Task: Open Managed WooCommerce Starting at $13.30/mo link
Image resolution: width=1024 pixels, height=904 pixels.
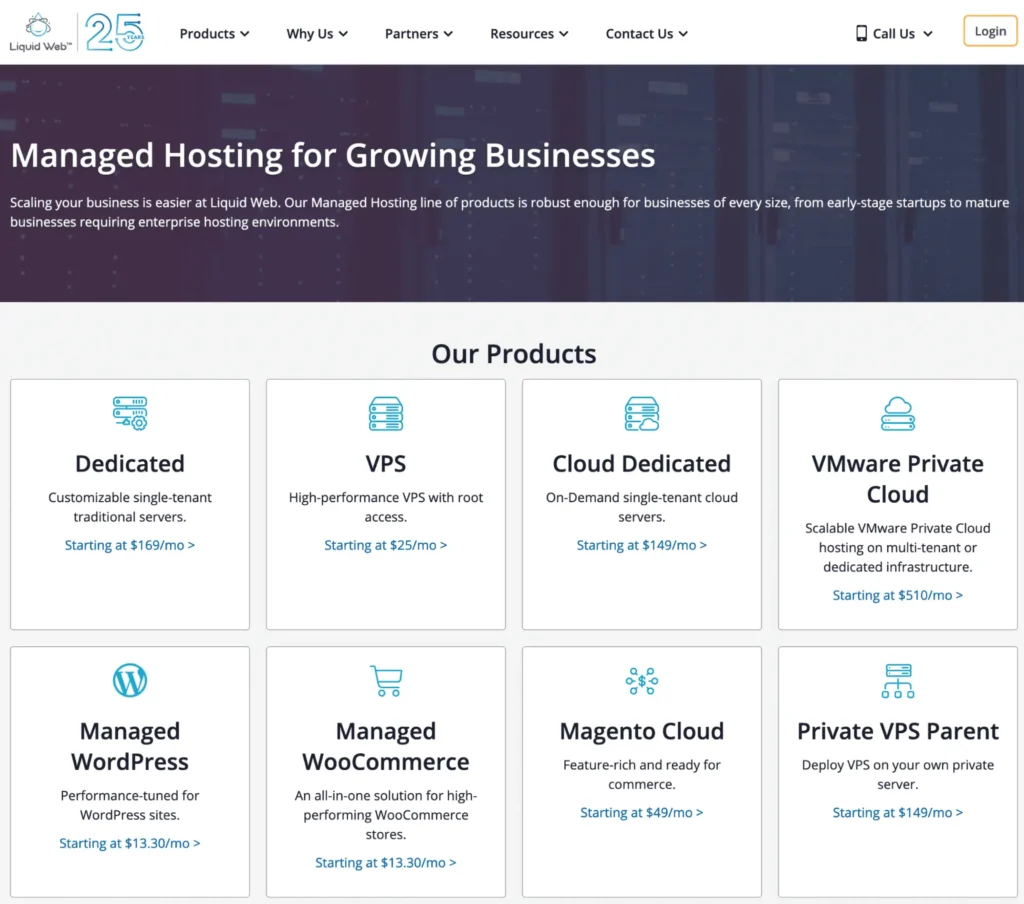Action: (x=386, y=864)
